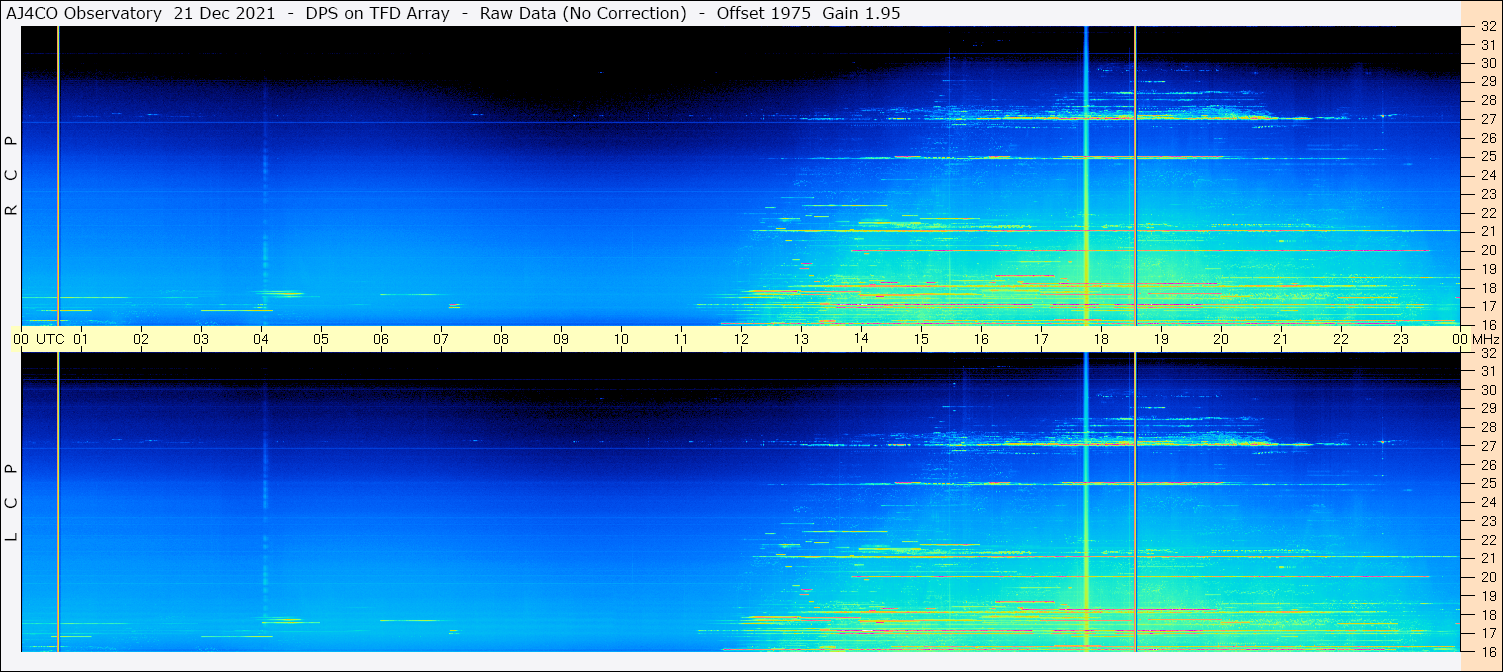Click the 12 hour label on the UTC axis
The height and width of the screenshot is (672, 1503).
(x=741, y=339)
